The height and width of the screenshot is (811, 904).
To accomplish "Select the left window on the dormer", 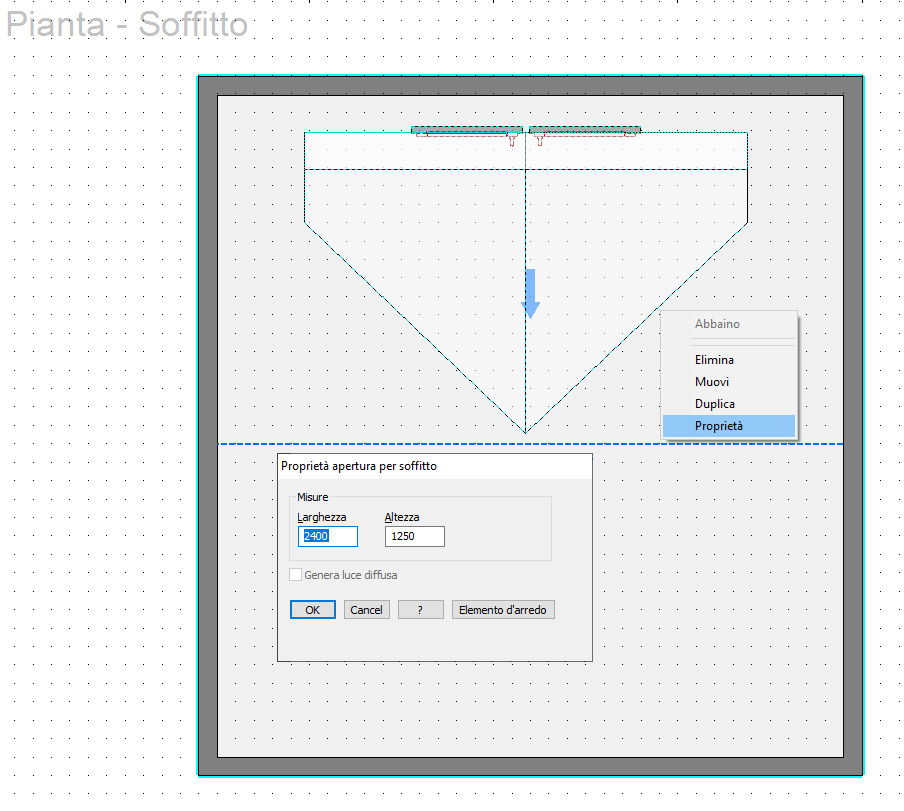I will pos(467,131).
